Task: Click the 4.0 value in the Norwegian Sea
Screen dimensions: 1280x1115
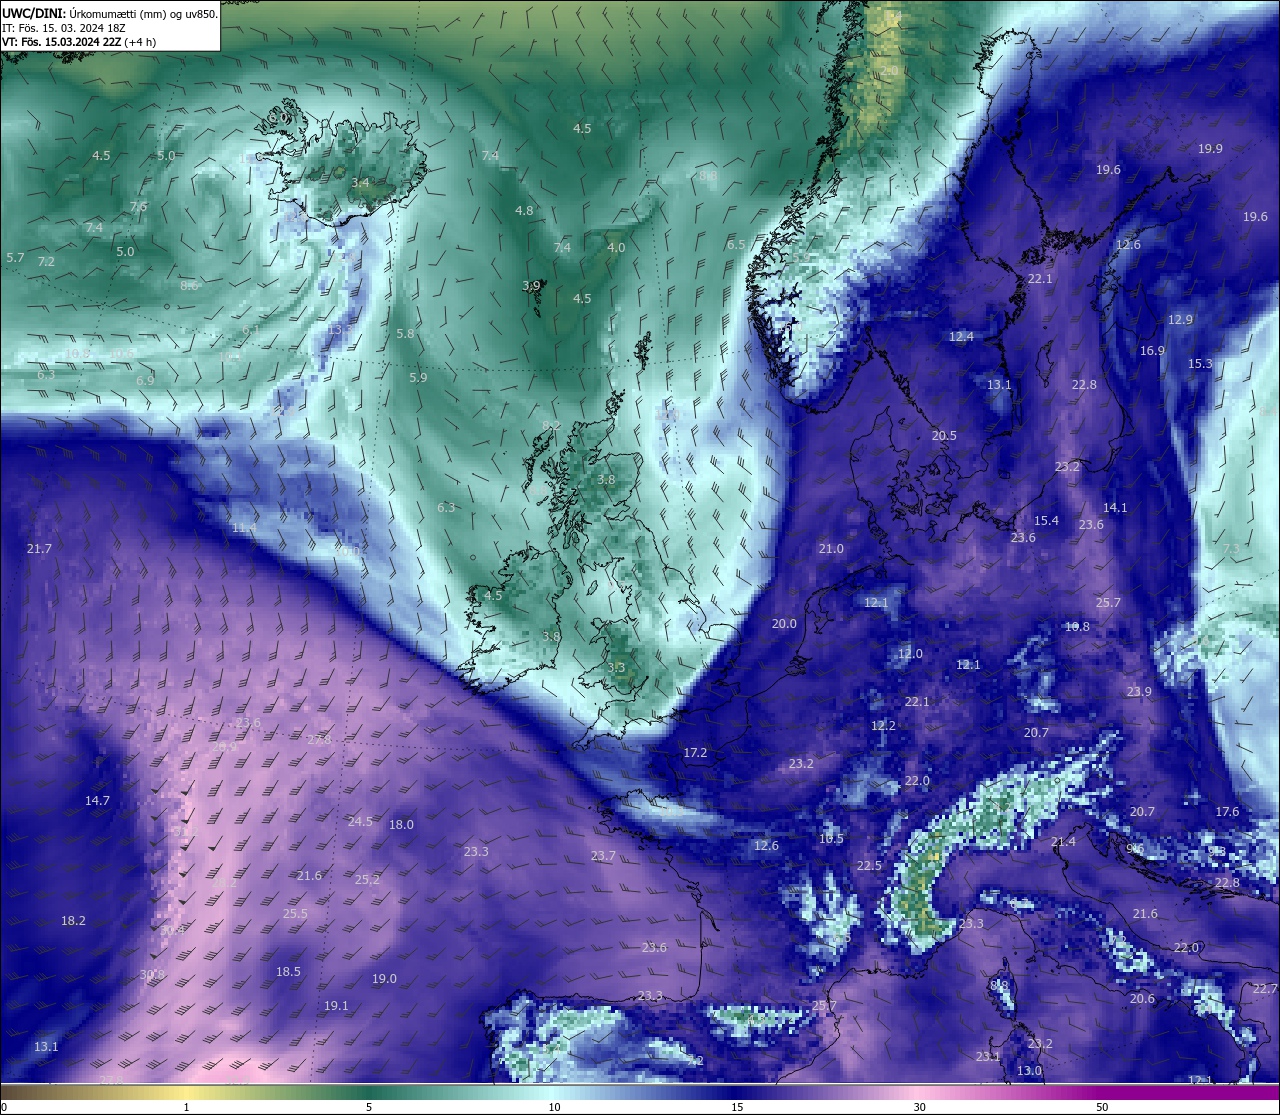Action: (x=616, y=248)
